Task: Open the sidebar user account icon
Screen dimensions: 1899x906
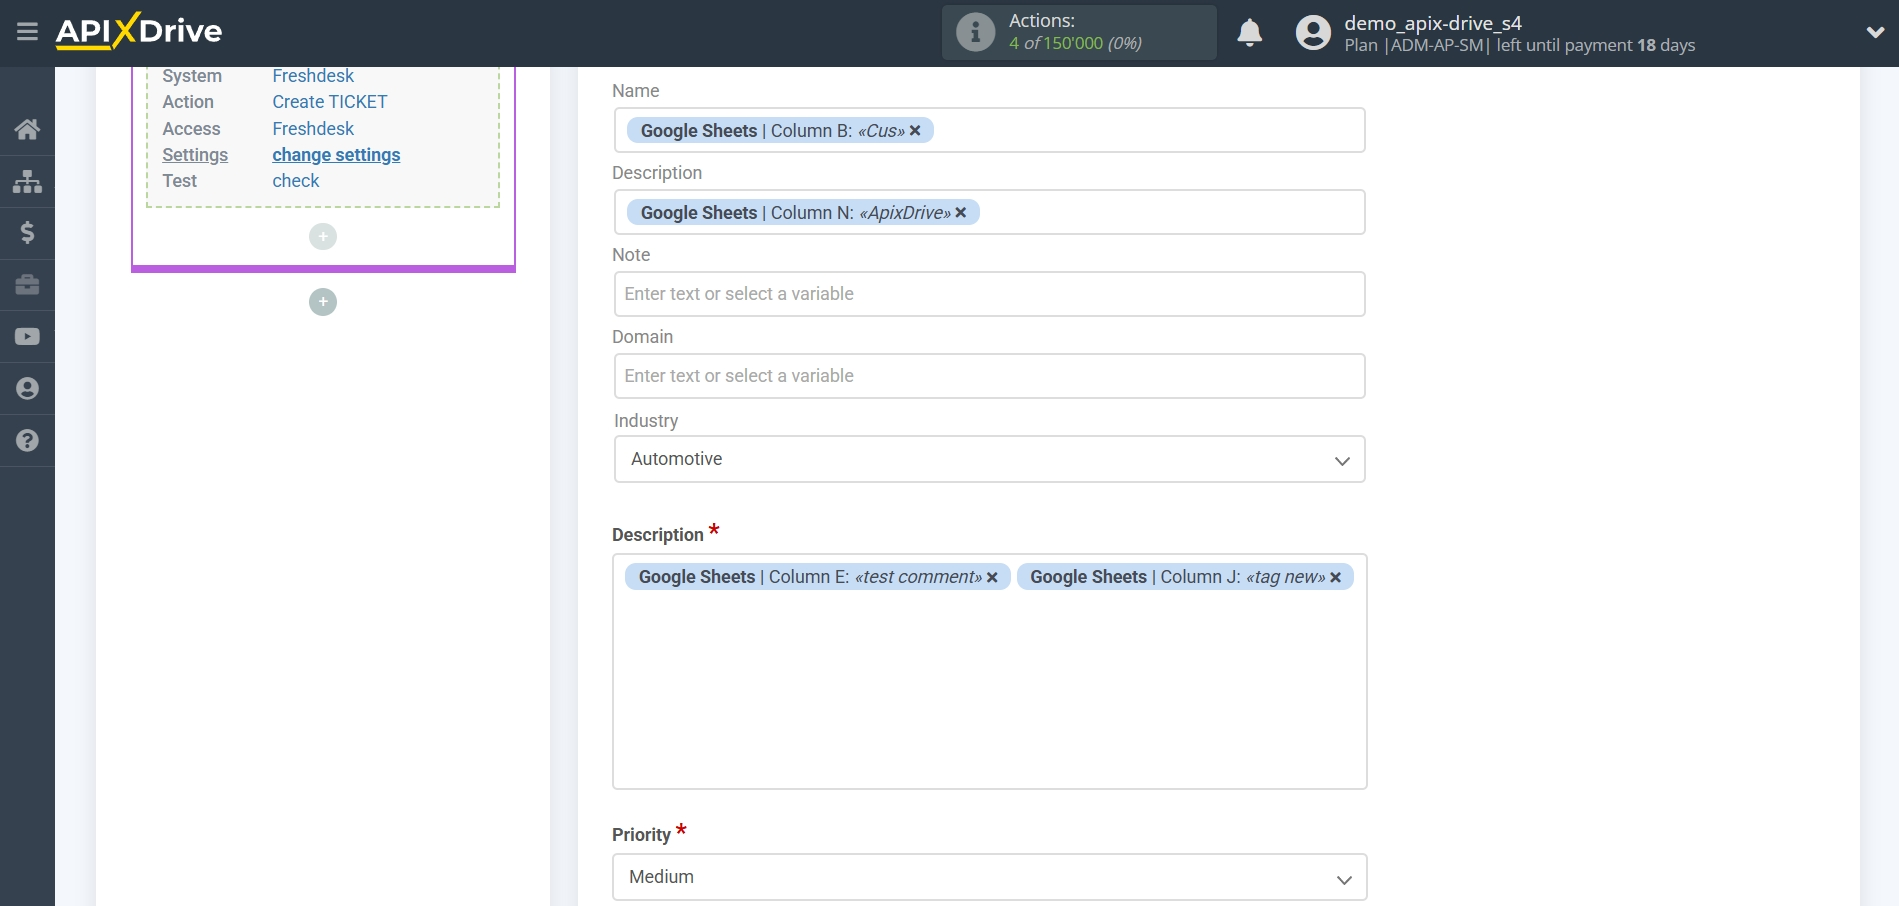Action: pyautogui.click(x=27, y=389)
